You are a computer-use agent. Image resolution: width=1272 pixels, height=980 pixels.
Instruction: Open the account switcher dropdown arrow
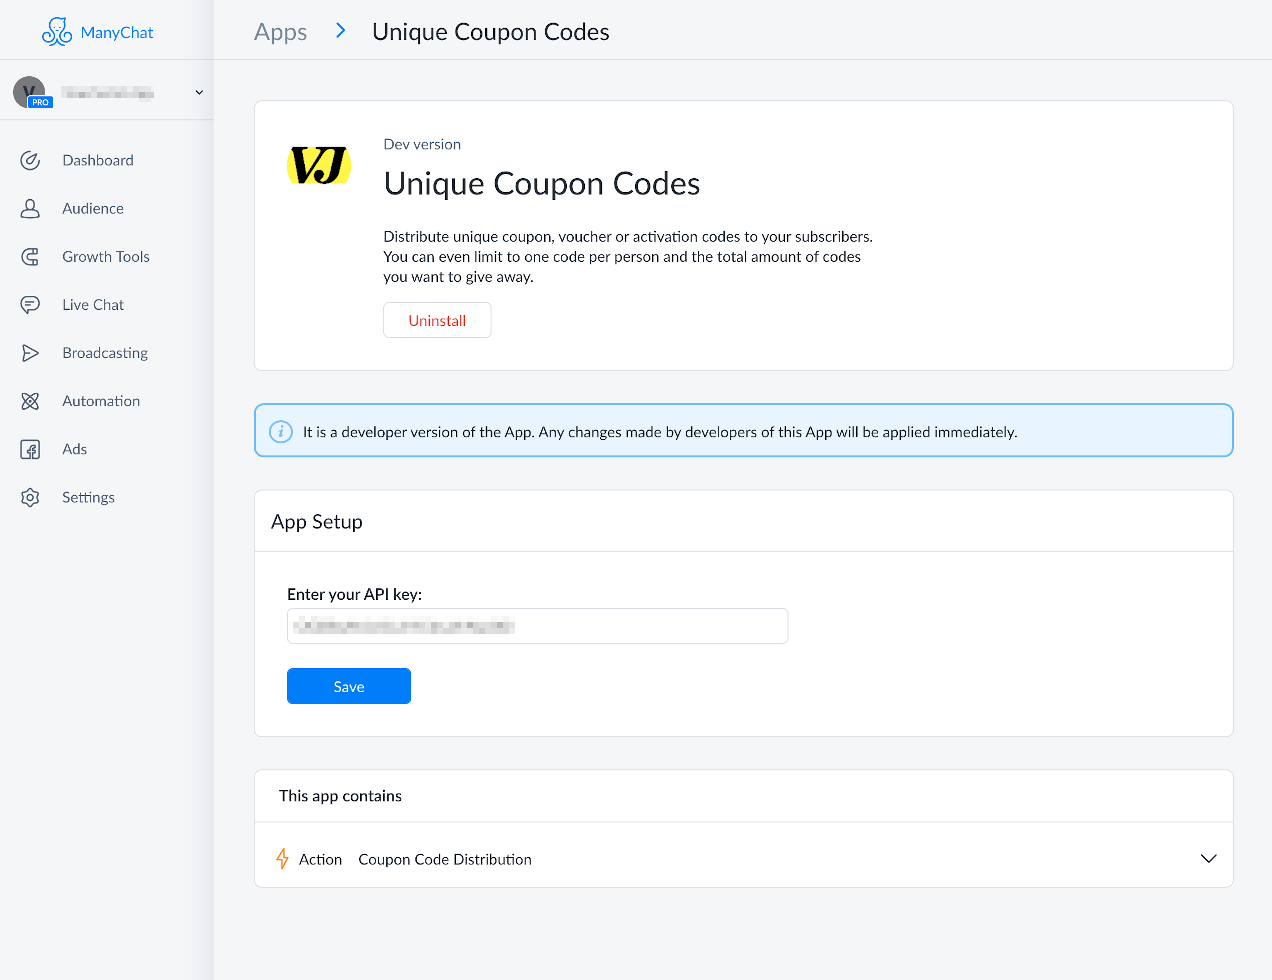(x=199, y=92)
